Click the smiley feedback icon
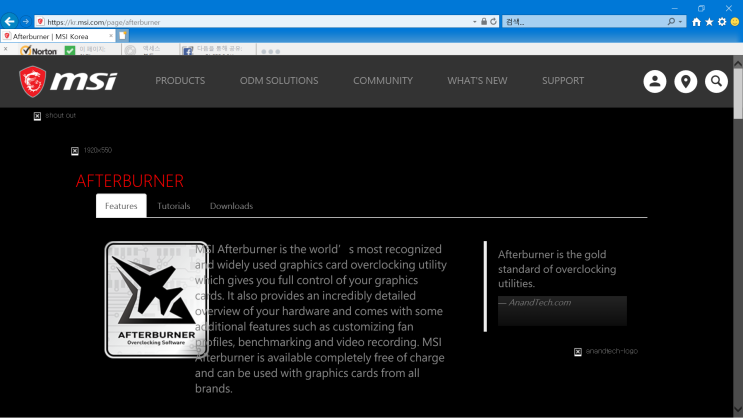 (x=735, y=22)
